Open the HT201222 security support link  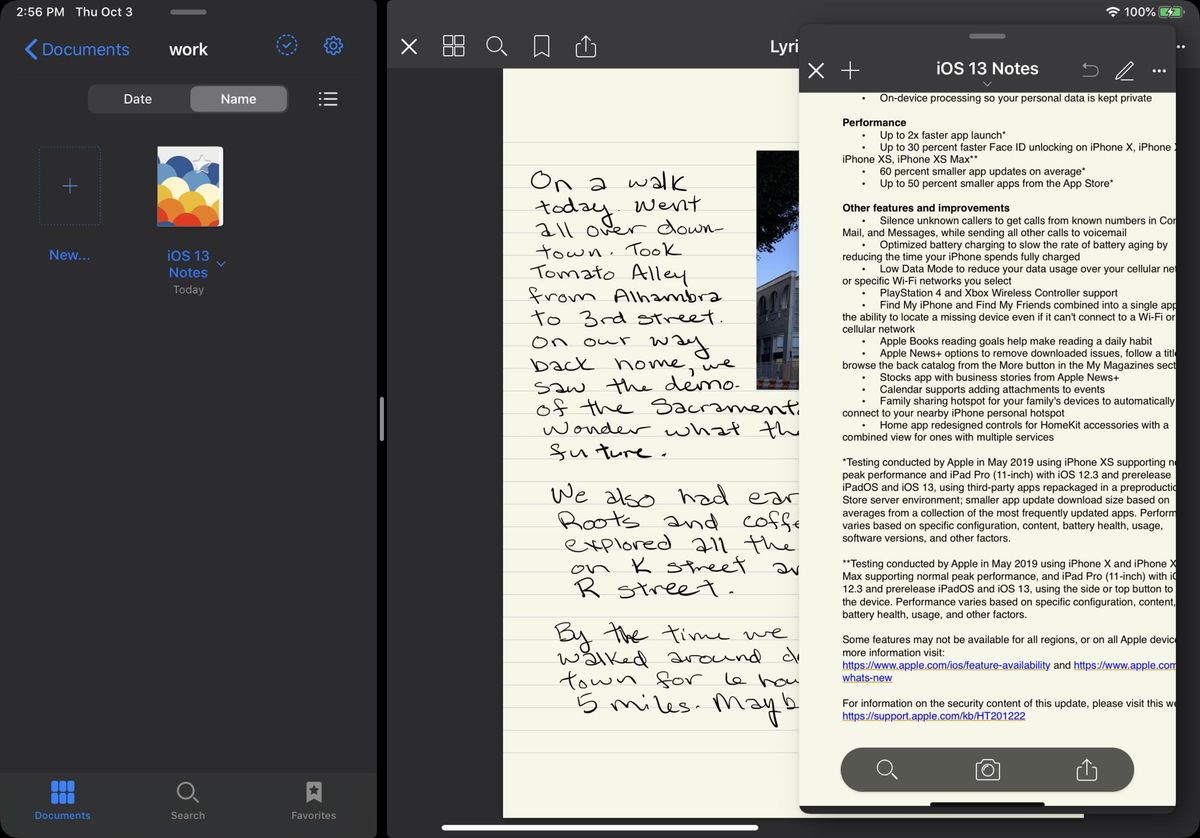point(933,715)
